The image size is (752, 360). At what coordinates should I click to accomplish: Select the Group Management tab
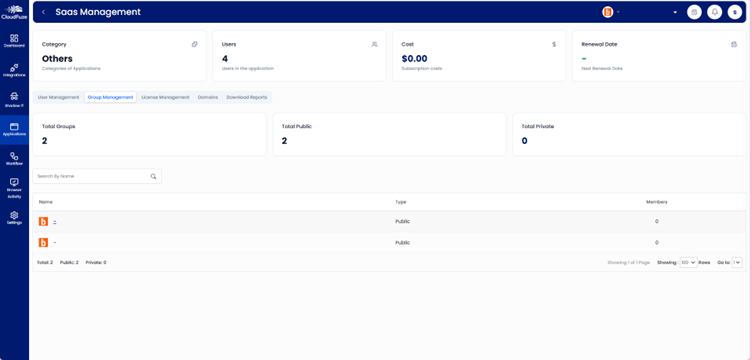click(x=110, y=97)
